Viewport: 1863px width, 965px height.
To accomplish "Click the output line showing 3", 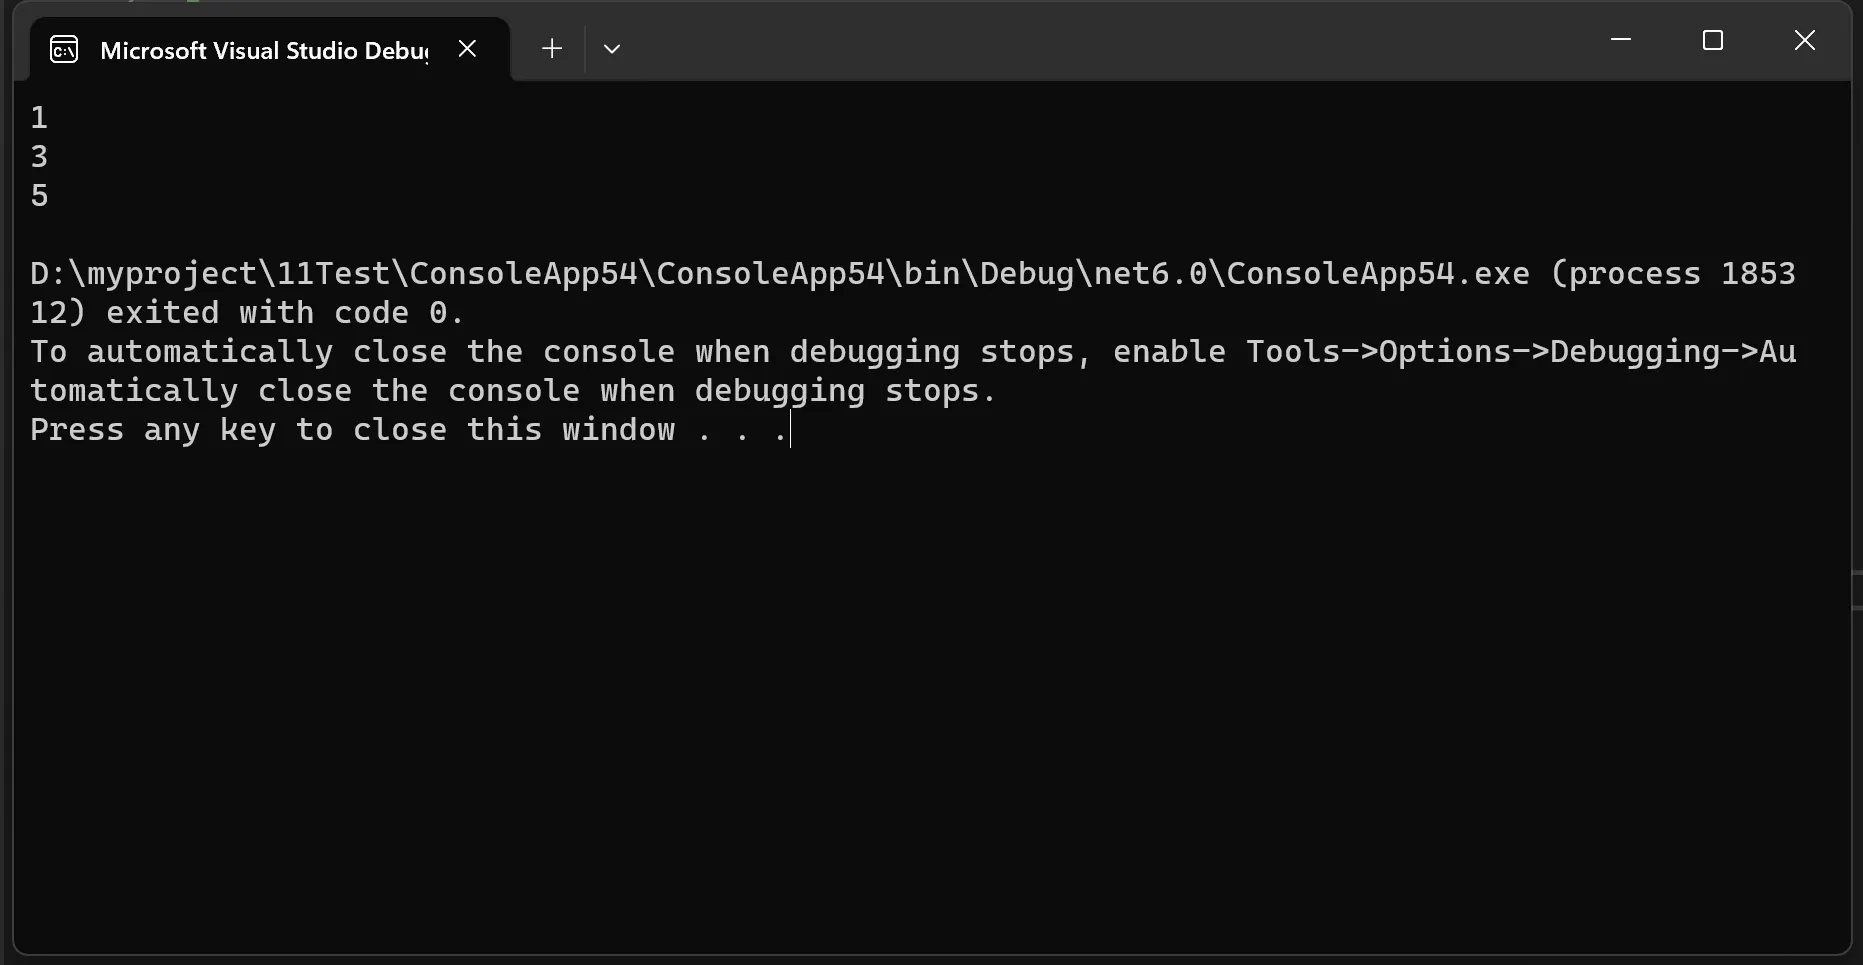I will [39, 157].
